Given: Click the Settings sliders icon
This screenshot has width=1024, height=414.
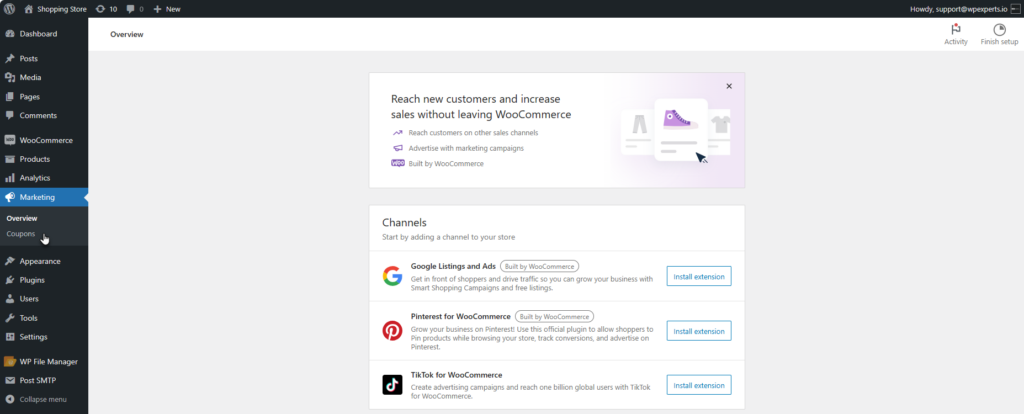Looking at the screenshot, I should (x=10, y=338).
